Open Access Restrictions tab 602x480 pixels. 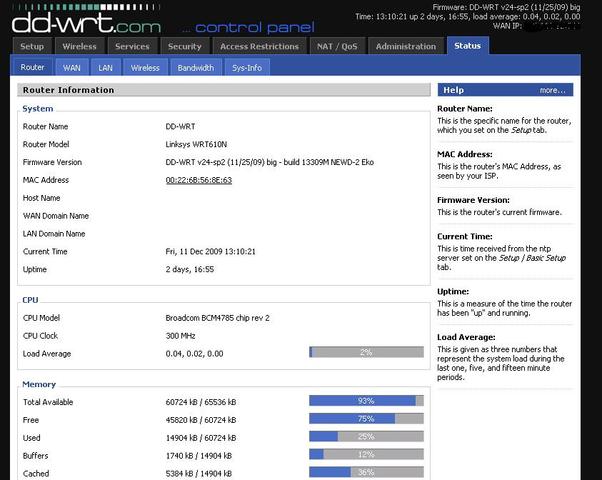259,46
